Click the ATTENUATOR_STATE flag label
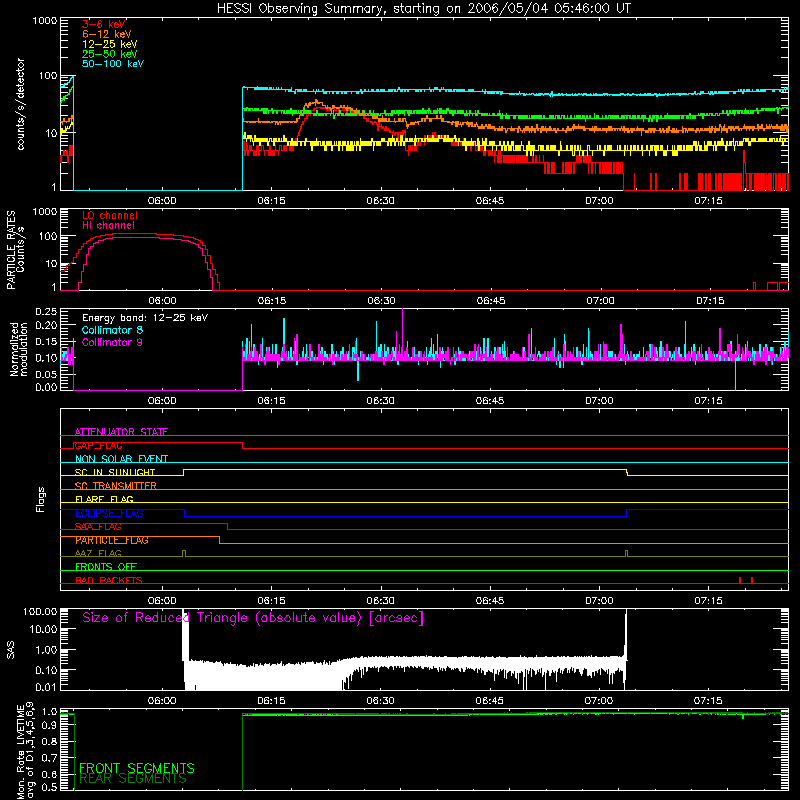This screenshot has height=800, width=800. (x=121, y=432)
